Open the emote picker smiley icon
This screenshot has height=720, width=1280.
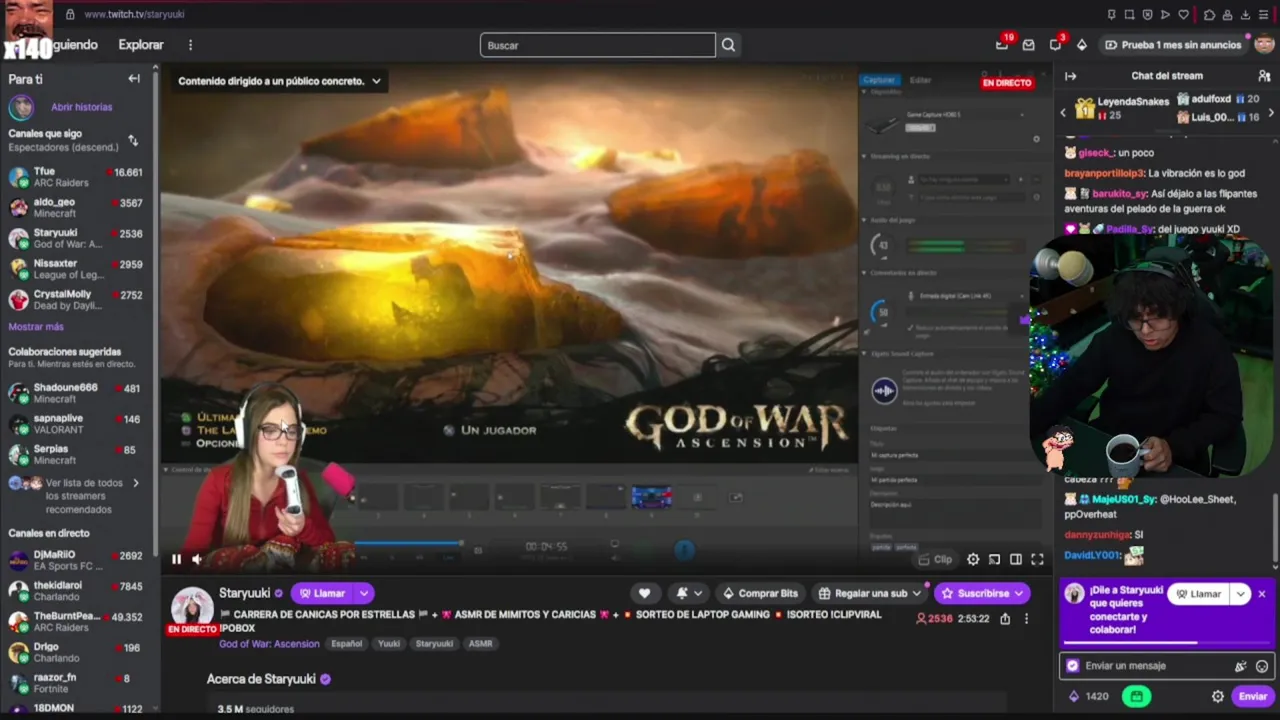1262,666
